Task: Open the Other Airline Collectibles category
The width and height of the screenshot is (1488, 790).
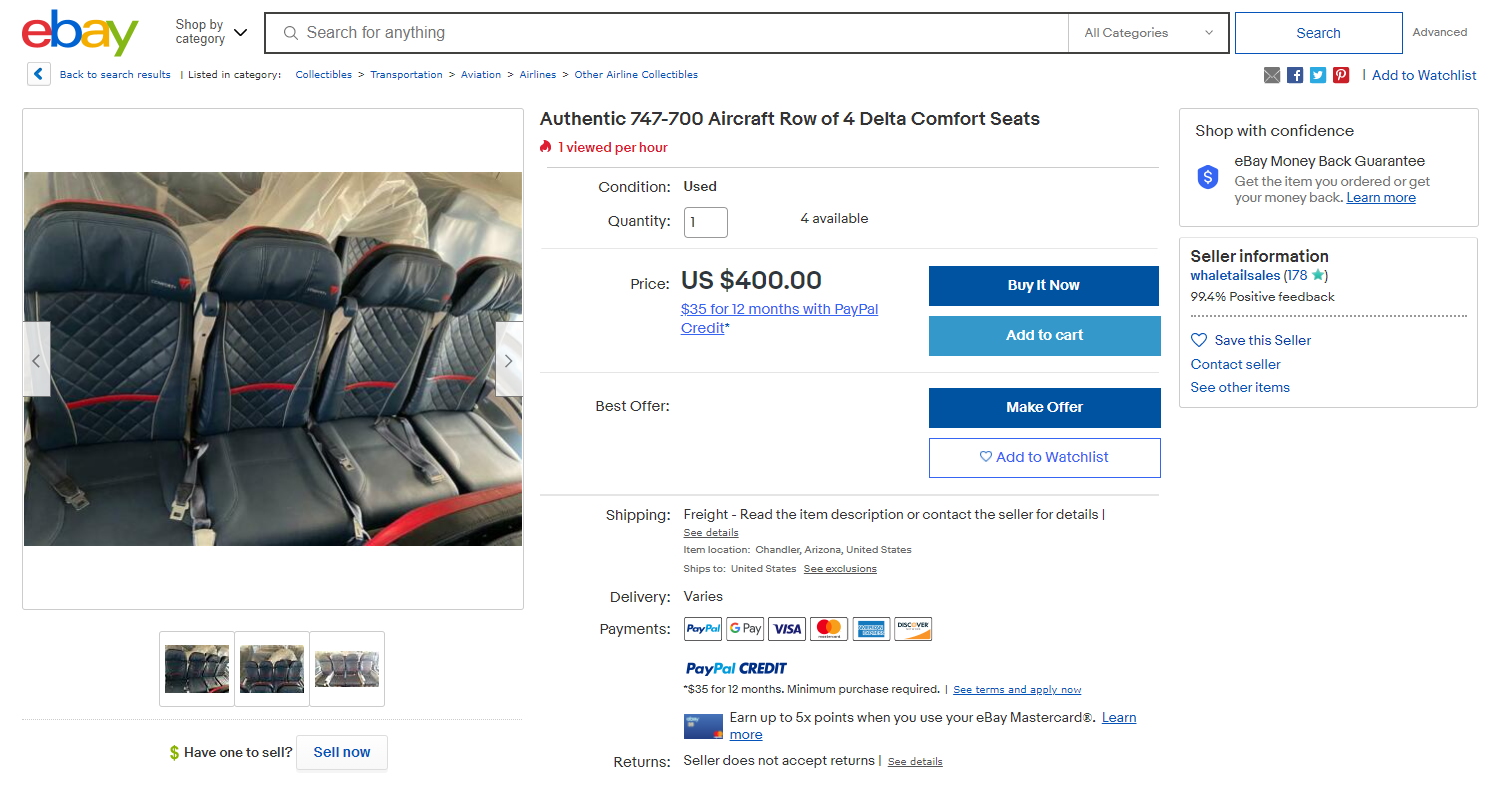Action: click(636, 74)
